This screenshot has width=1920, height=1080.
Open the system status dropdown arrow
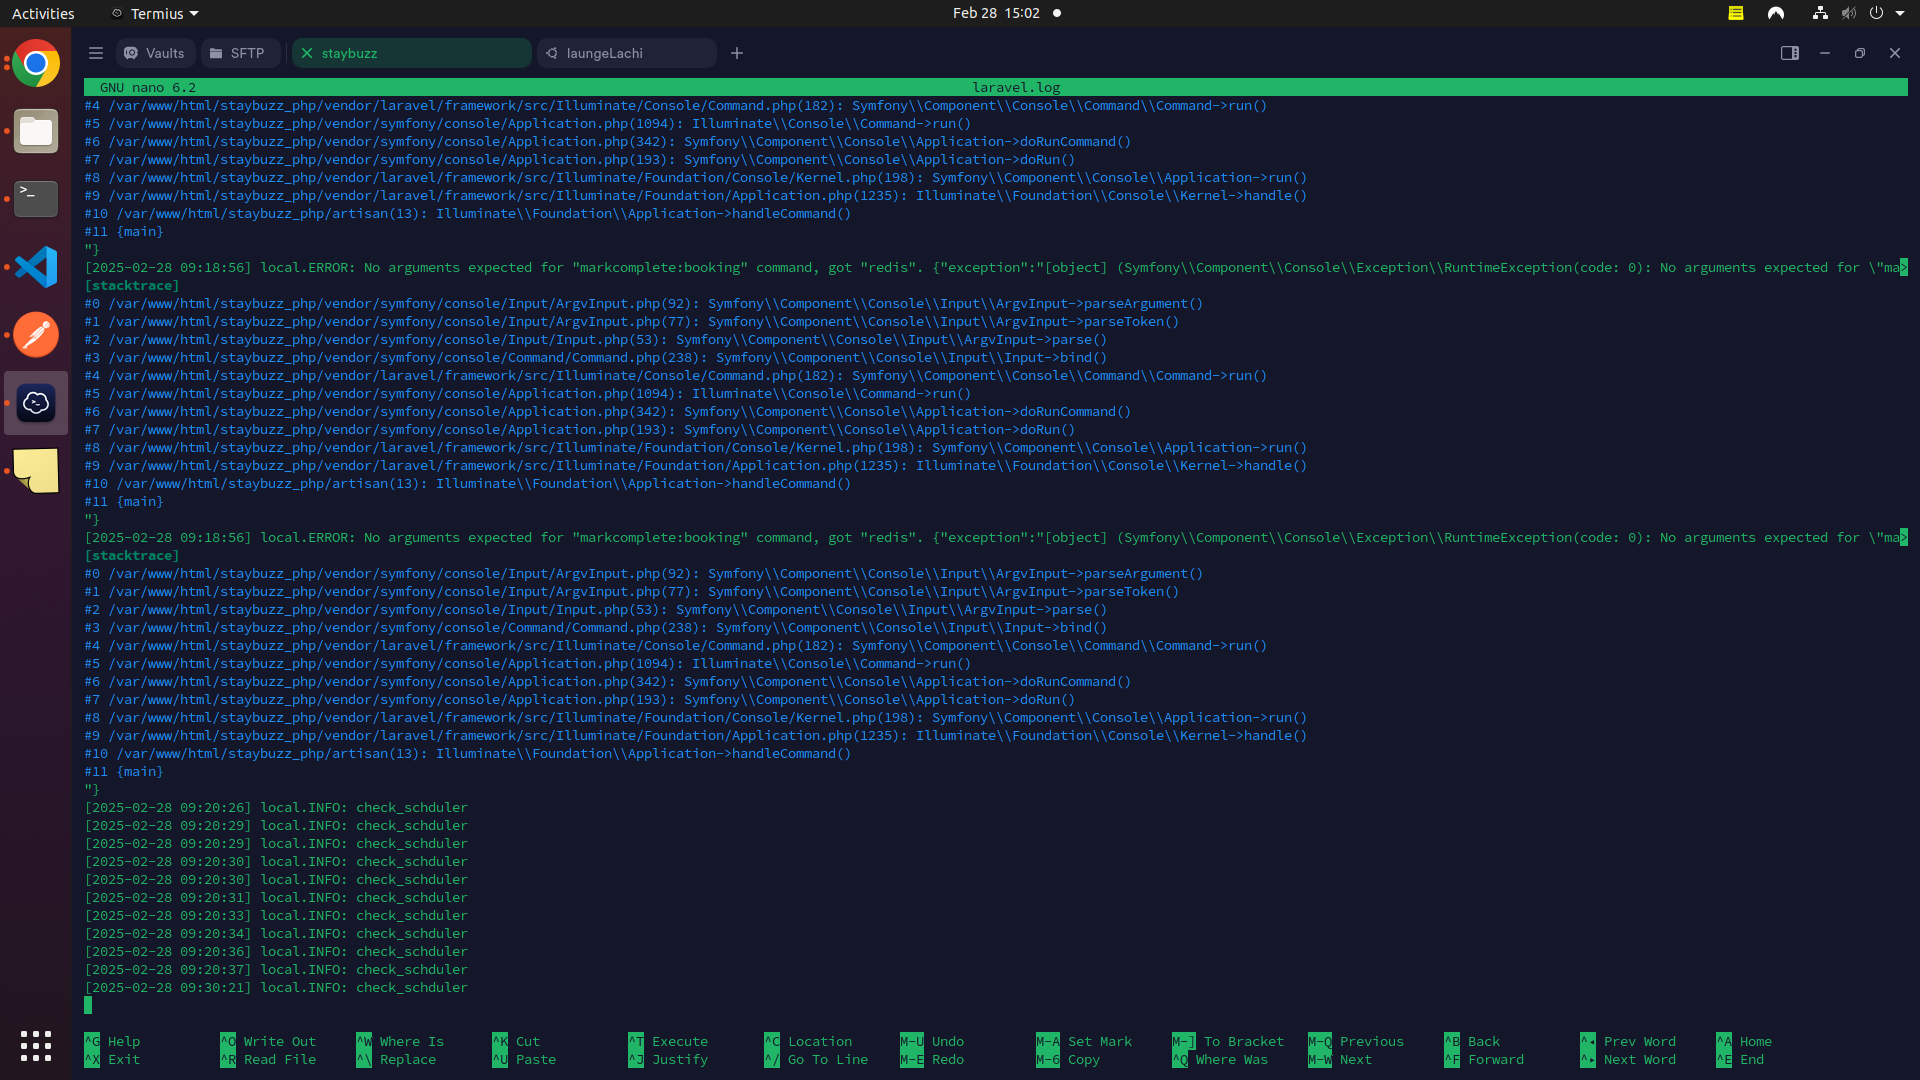pyautogui.click(x=1900, y=13)
